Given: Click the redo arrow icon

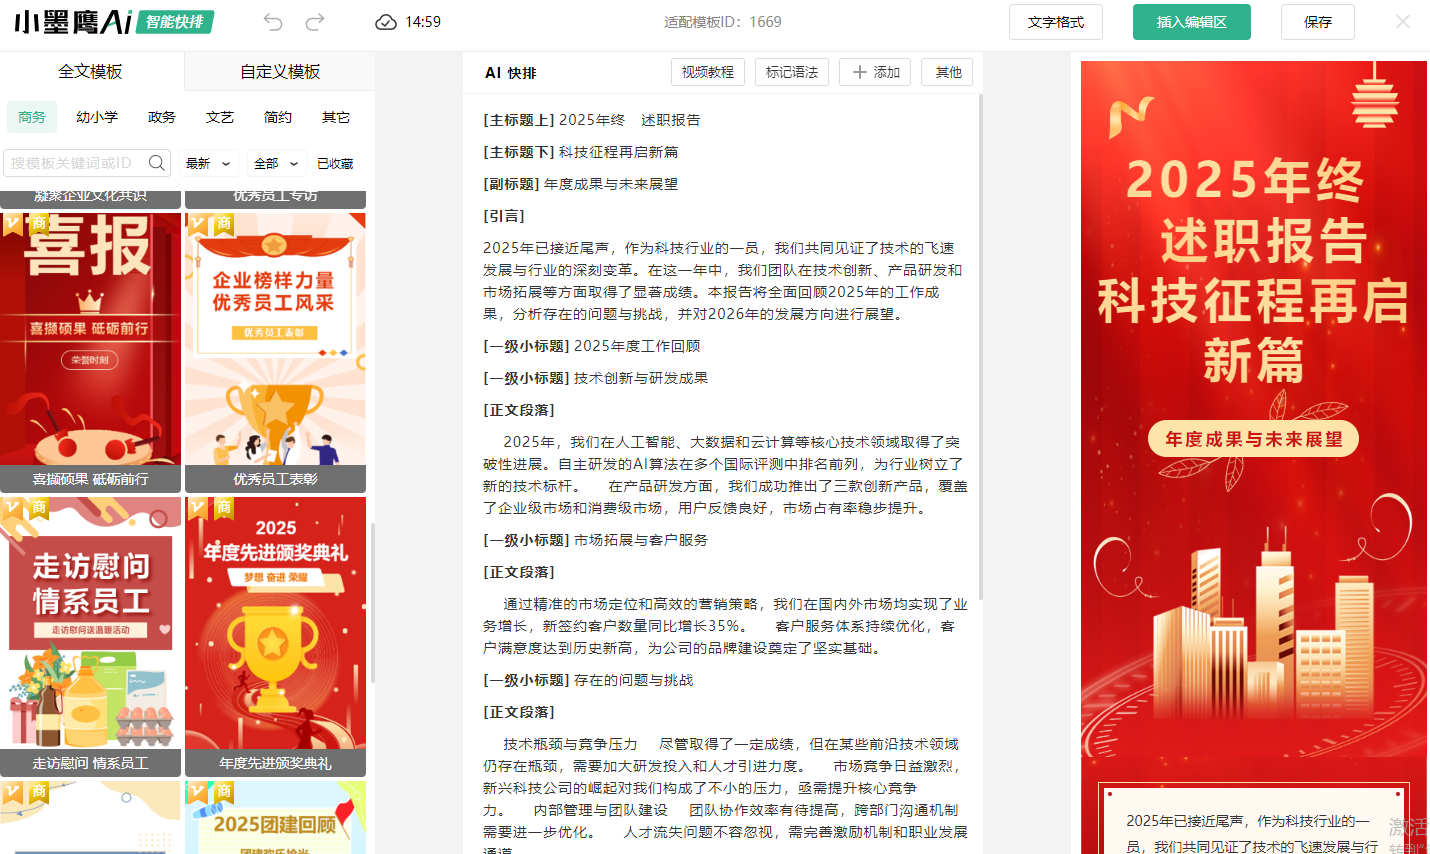Looking at the screenshot, I should [315, 22].
